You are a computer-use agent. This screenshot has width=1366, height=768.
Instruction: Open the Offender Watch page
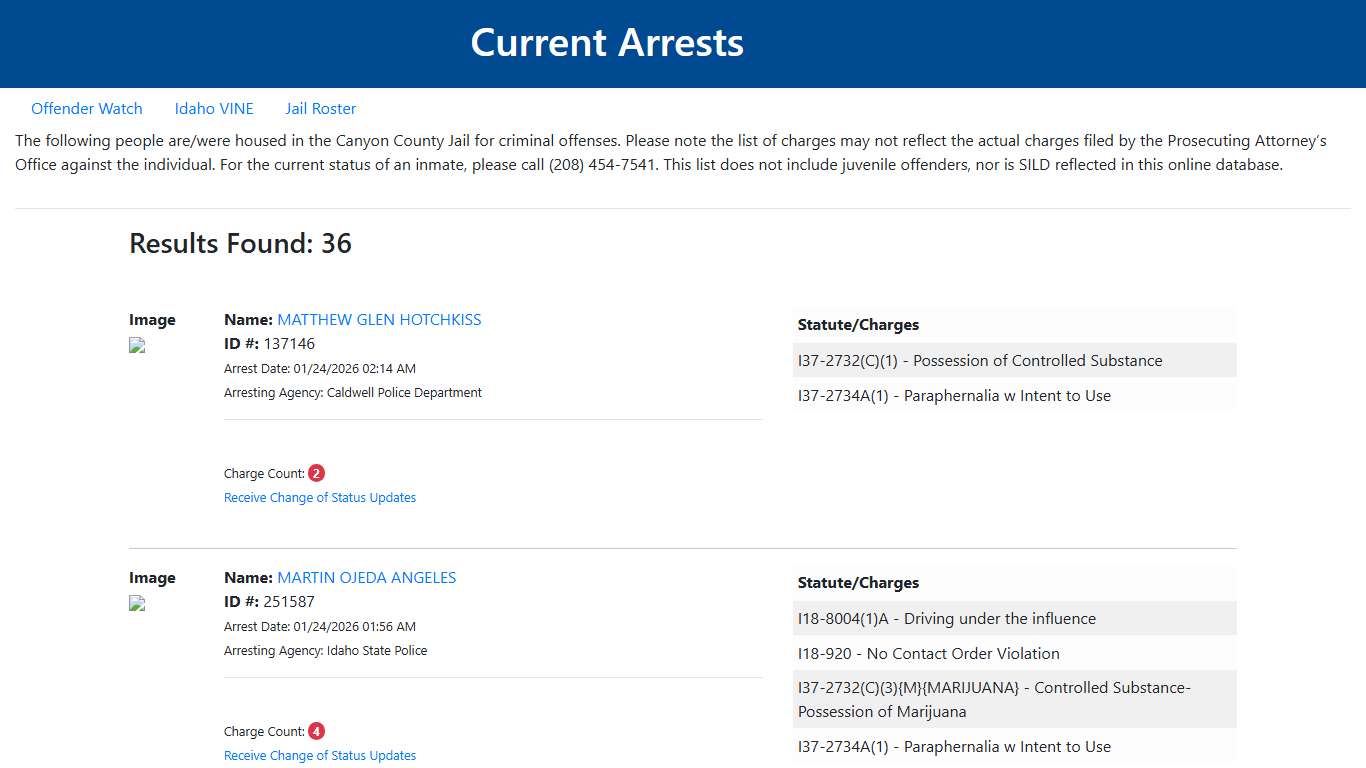click(x=87, y=108)
